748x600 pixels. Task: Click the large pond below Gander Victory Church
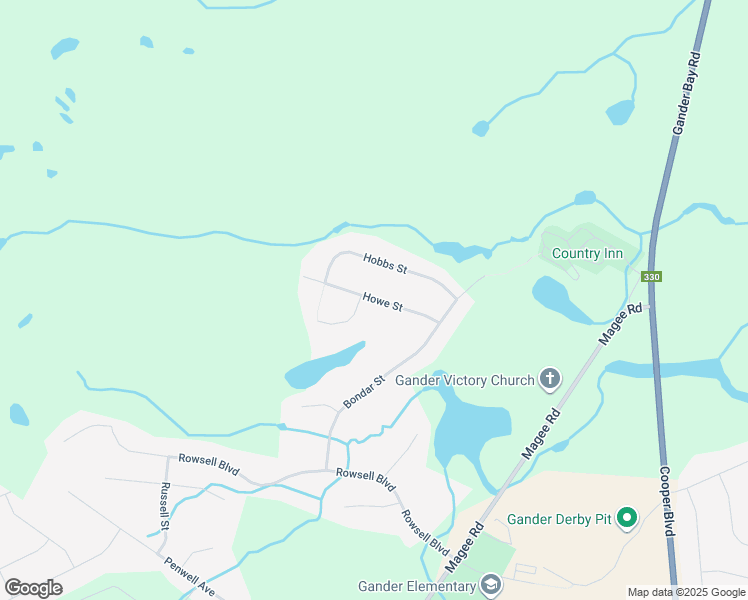pyautogui.click(x=472, y=427)
